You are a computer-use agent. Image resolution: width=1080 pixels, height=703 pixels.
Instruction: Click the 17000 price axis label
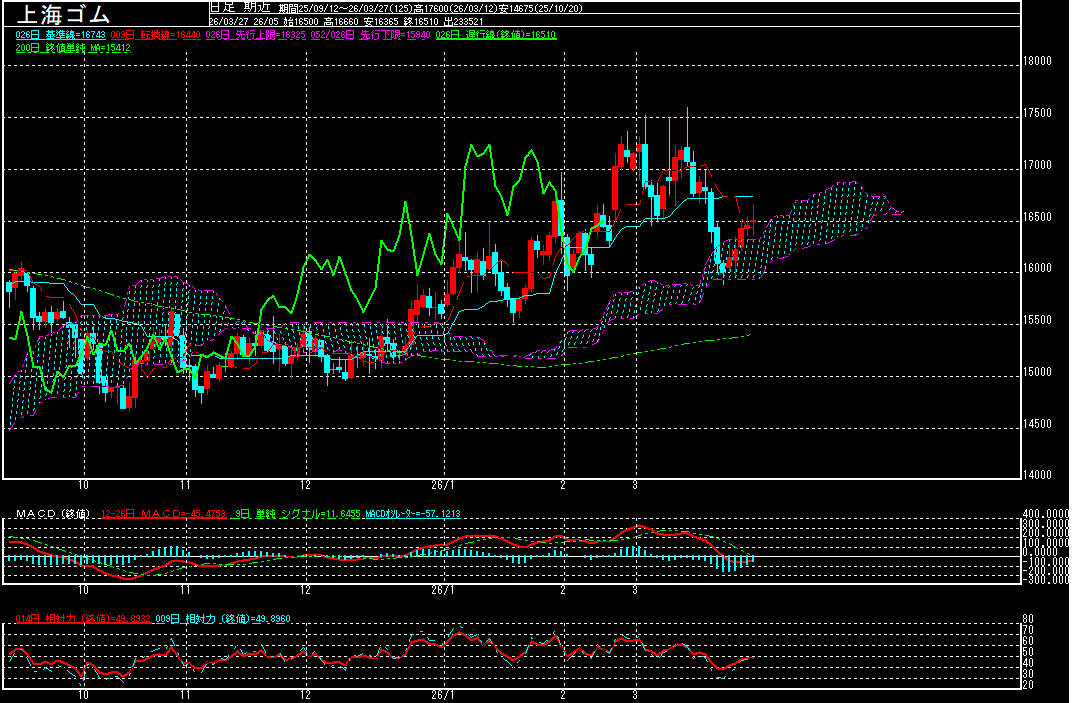[1039, 164]
